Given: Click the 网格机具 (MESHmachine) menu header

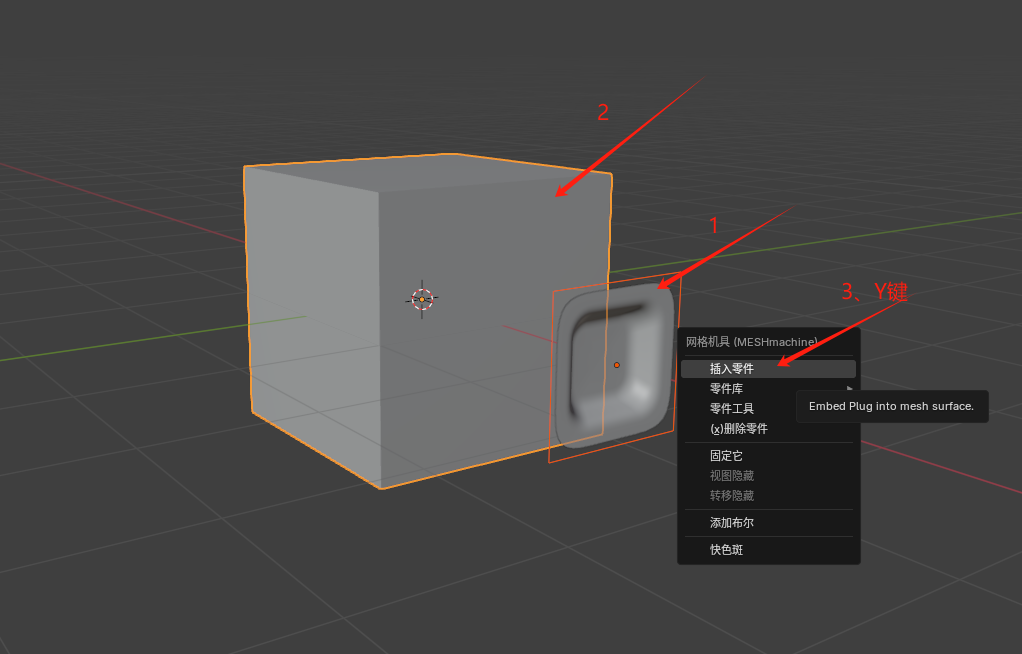Looking at the screenshot, I should point(750,342).
